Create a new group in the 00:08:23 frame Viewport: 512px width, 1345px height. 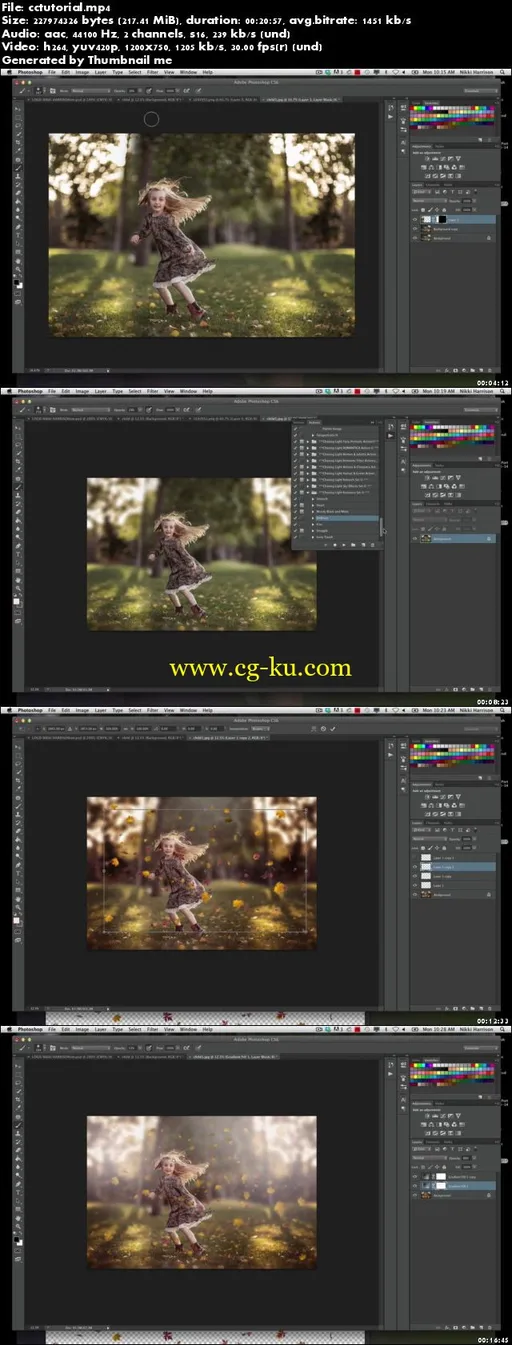[472, 689]
